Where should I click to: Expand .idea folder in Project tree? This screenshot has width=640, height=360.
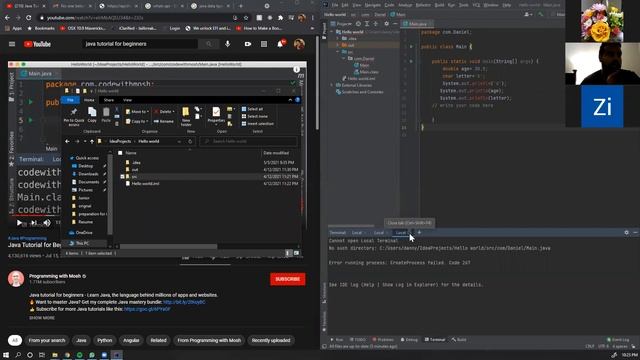click(338, 38)
